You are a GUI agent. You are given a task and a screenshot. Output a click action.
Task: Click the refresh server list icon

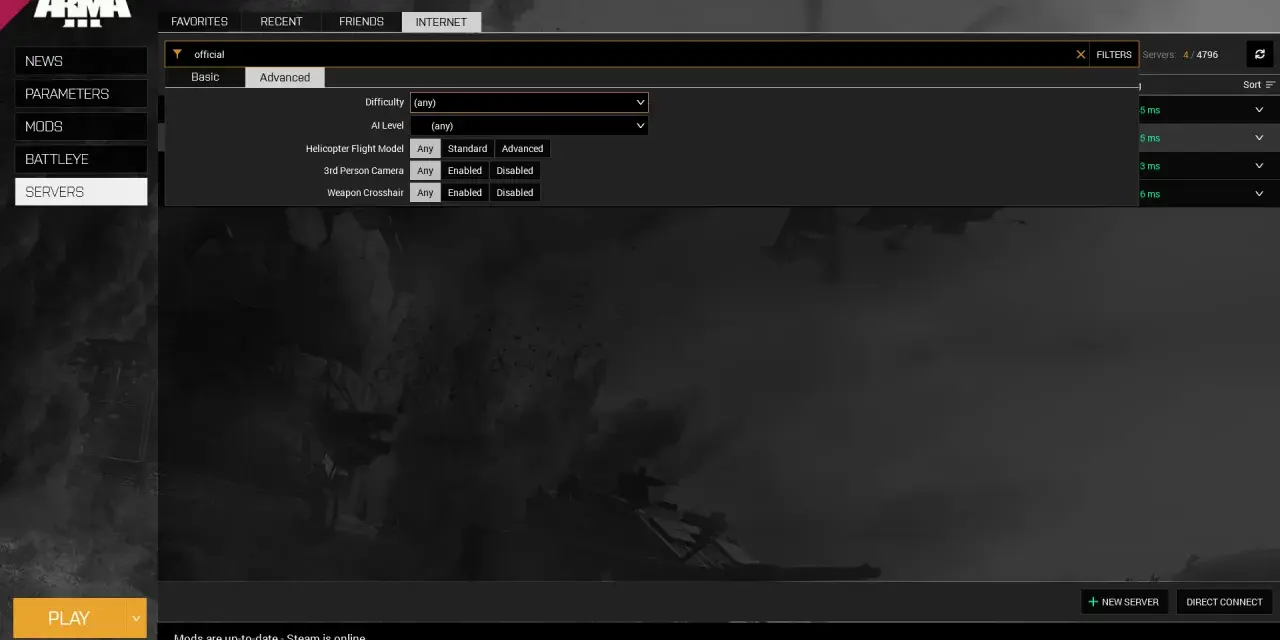click(1259, 54)
